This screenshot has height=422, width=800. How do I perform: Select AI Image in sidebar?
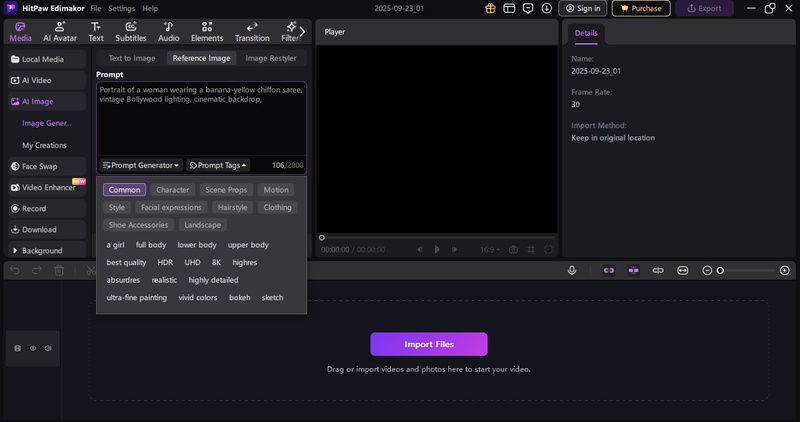click(47, 102)
